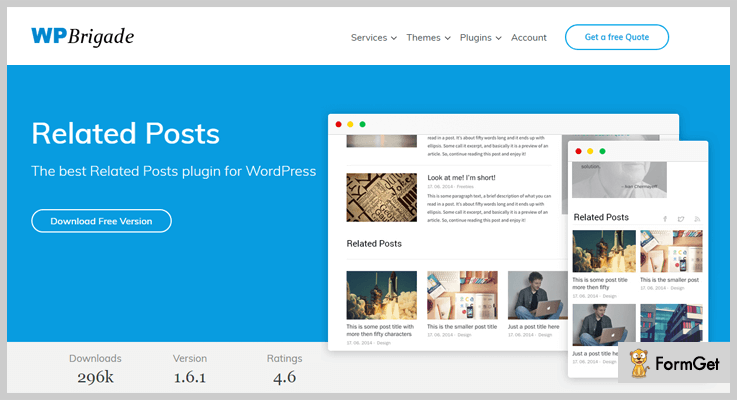Viewport: 737px width, 400px height.
Task: Click the red dot in the large preview window
Action: 338,124
